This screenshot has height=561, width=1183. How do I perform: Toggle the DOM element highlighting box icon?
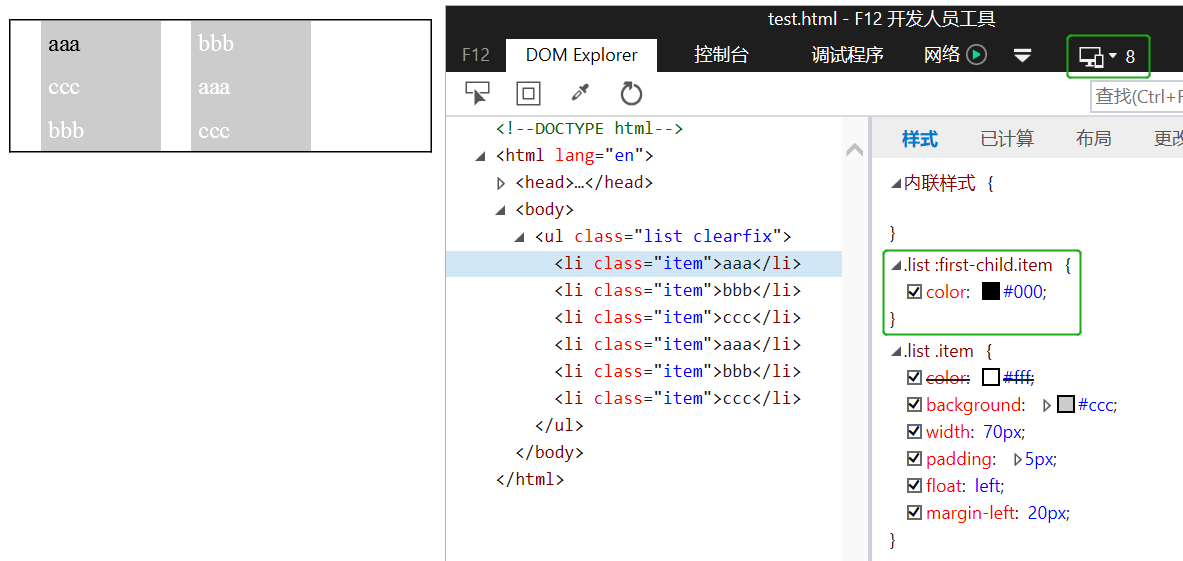pyautogui.click(x=528, y=94)
